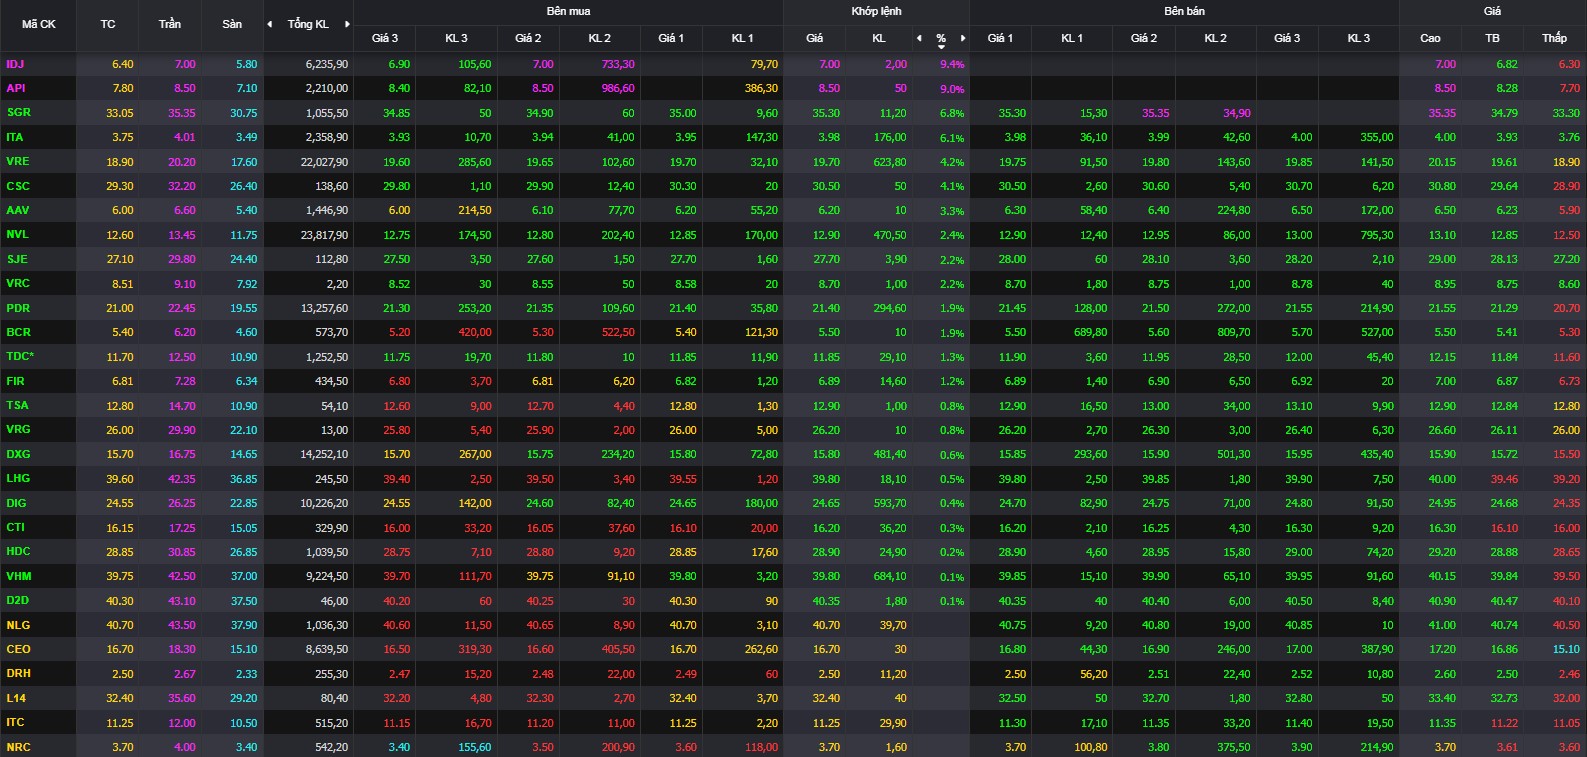Screen dimensions: 1587x757
Task: Click the Trần column header
Action: point(170,24)
